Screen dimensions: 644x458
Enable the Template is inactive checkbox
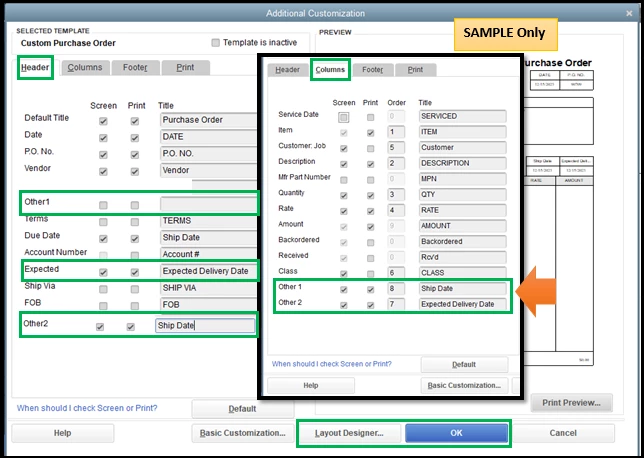[215, 43]
